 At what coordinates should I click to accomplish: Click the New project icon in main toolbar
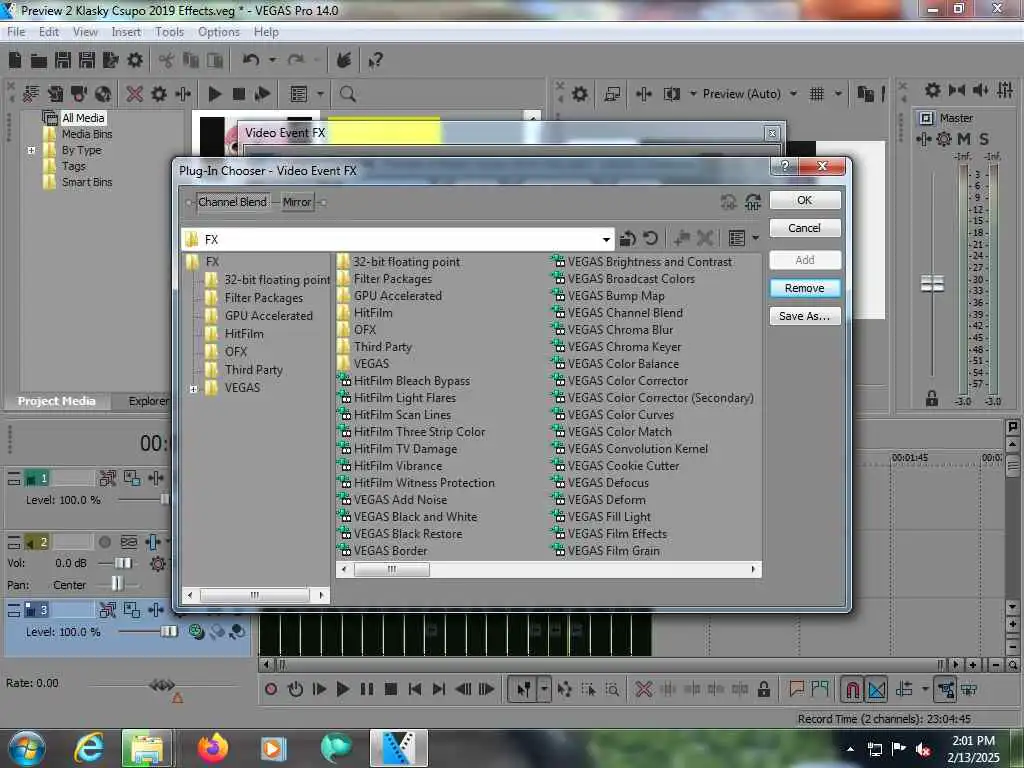coord(15,61)
